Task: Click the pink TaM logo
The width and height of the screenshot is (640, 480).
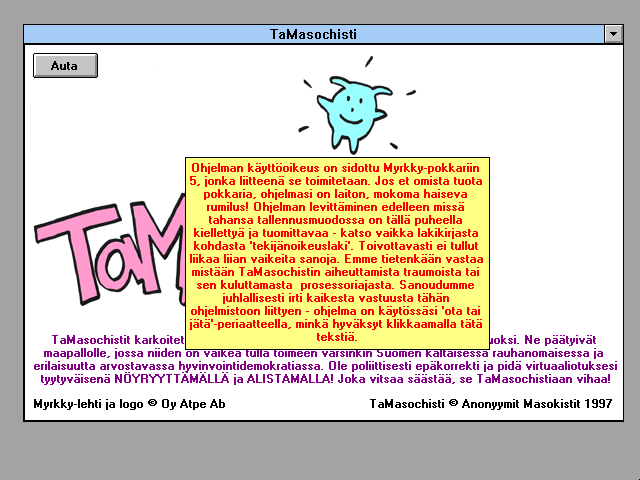Action: 110,251
